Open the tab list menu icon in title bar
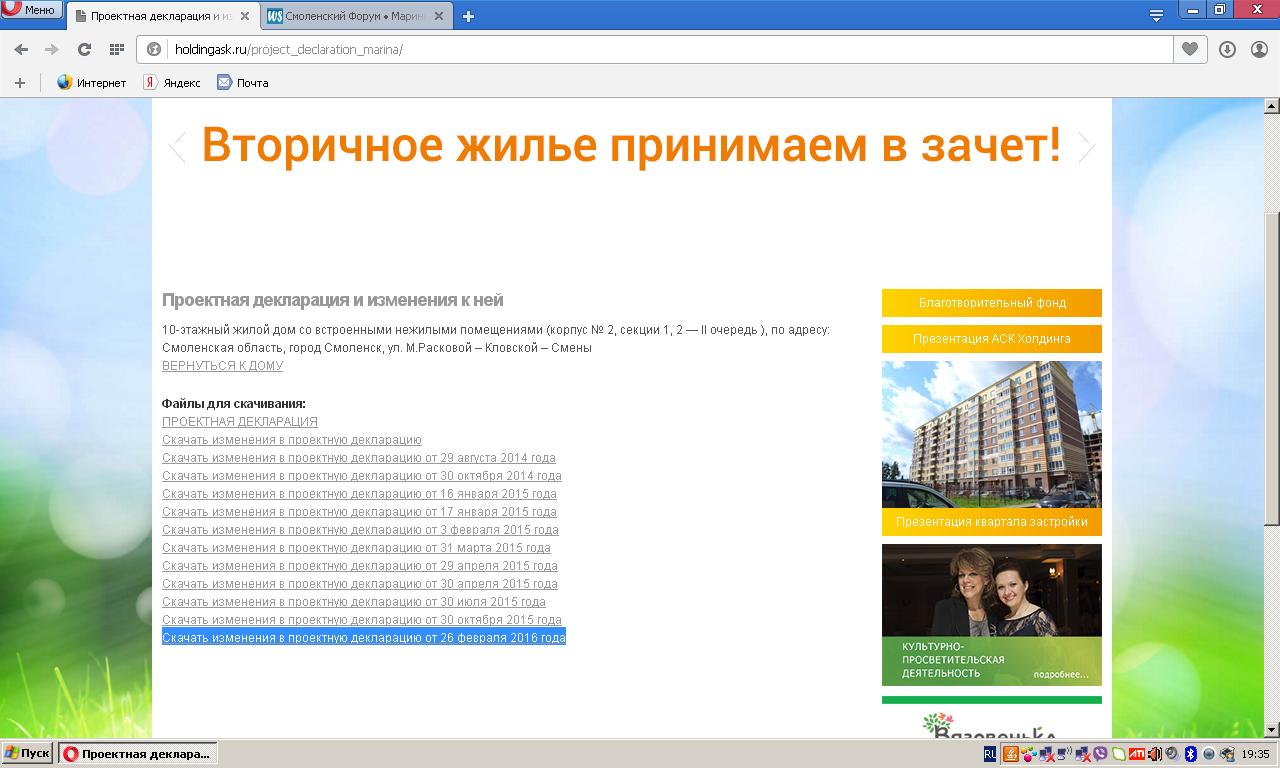 point(1156,14)
